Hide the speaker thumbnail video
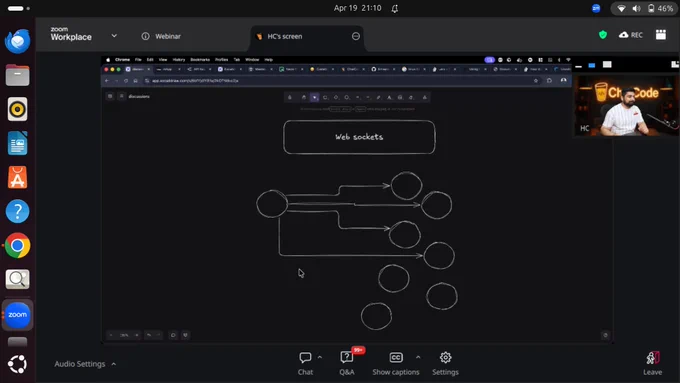680x383 pixels. click(579, 66)
